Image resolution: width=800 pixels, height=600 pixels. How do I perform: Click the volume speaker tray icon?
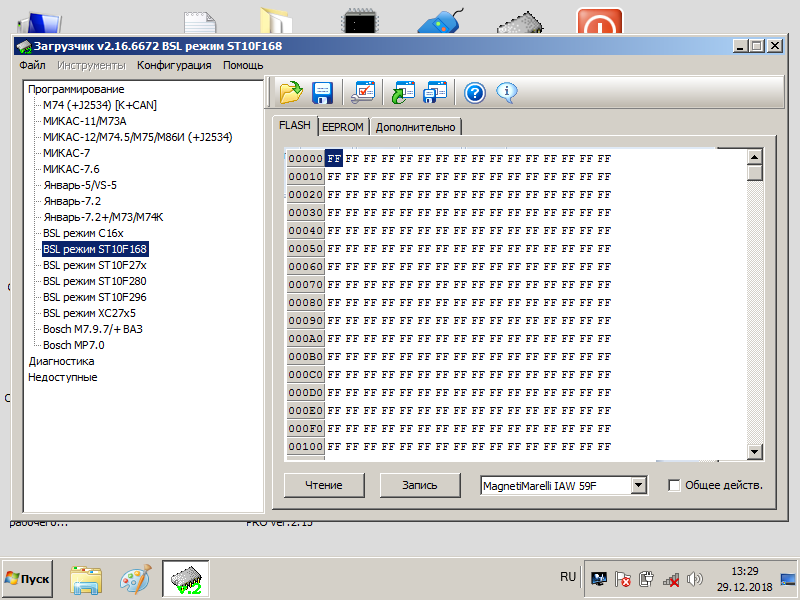[695, 579]
